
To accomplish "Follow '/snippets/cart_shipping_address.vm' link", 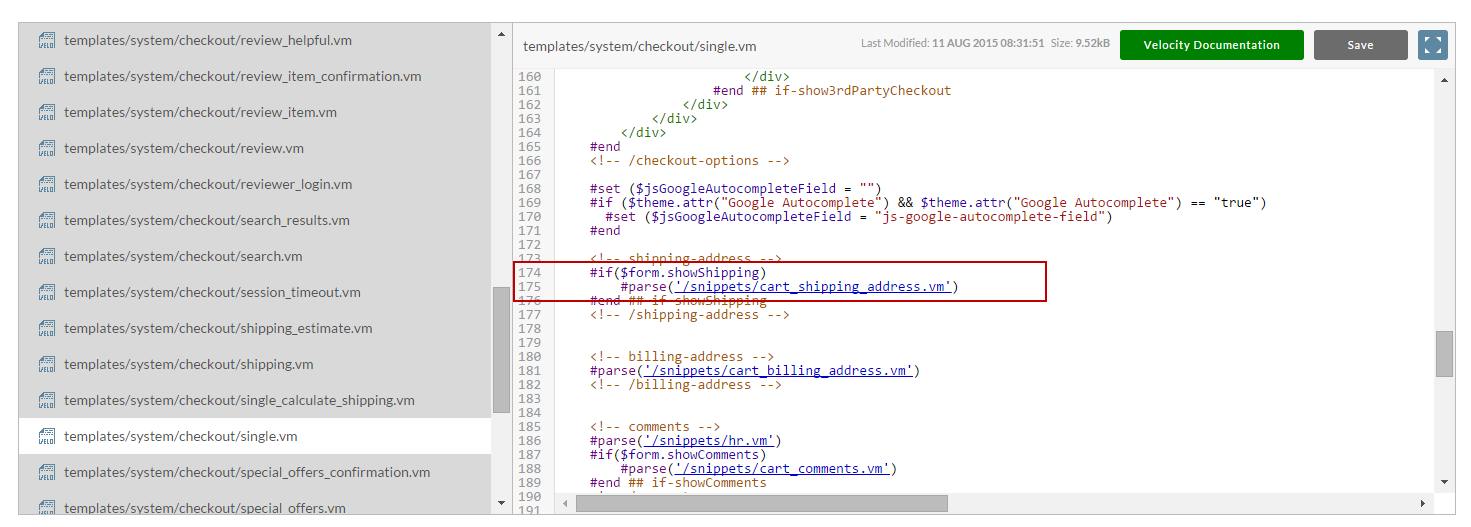I will pyautogui.click(x=813, y=287).
